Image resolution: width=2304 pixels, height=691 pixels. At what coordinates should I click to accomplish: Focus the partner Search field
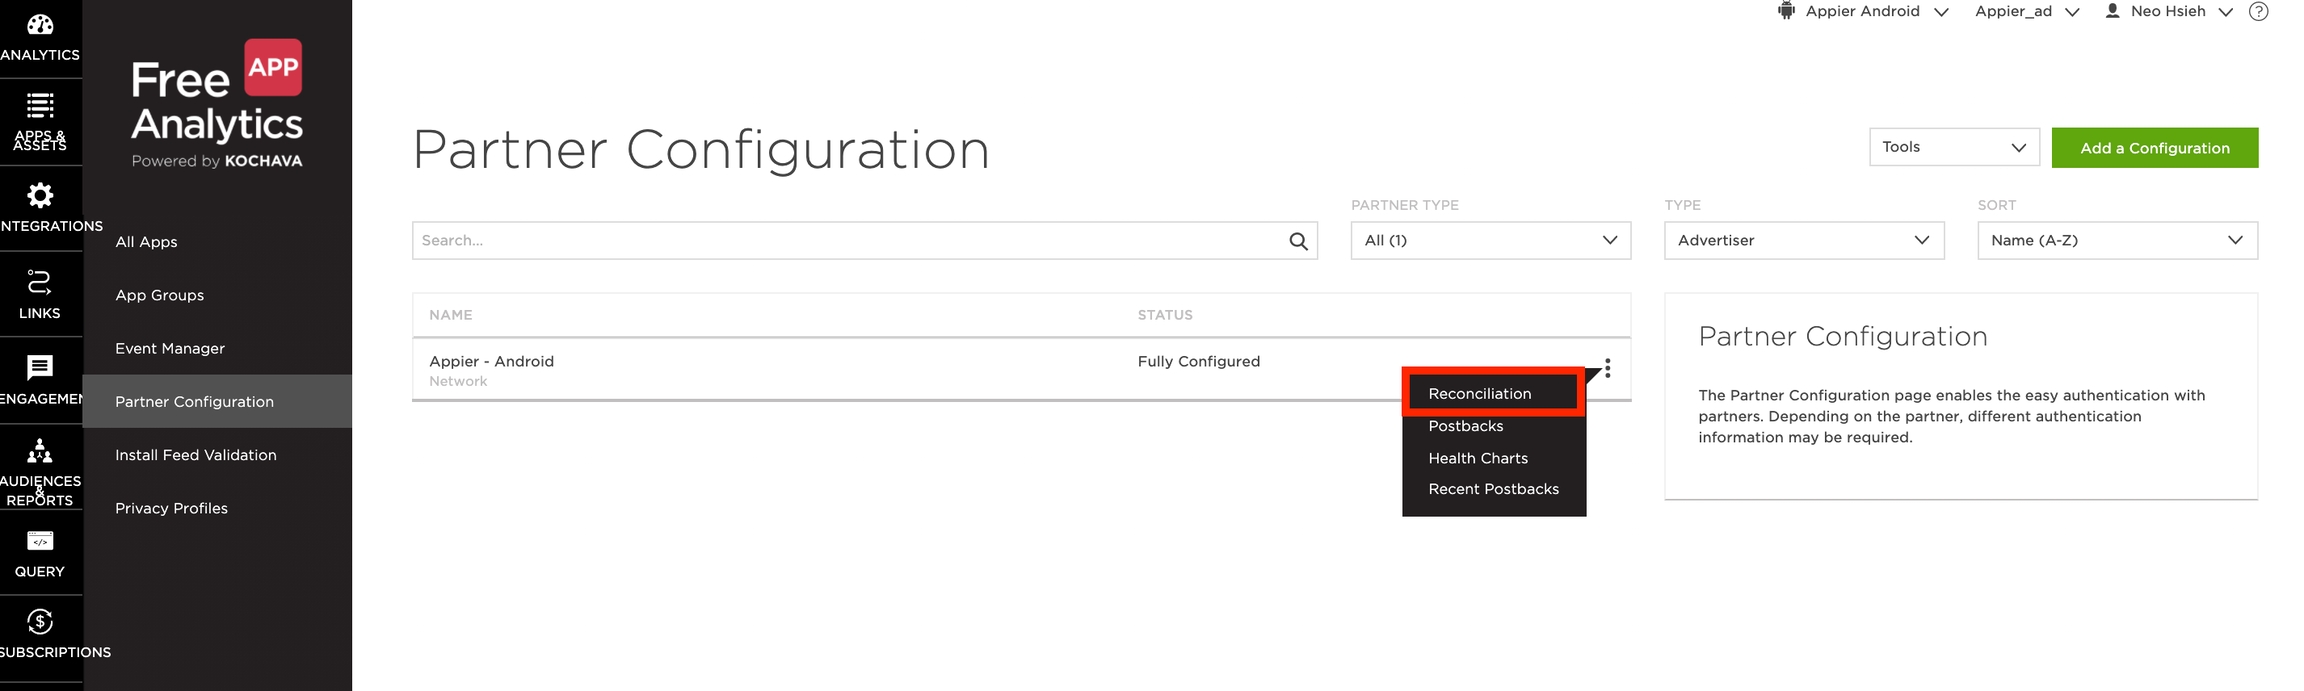pos(850,241)
